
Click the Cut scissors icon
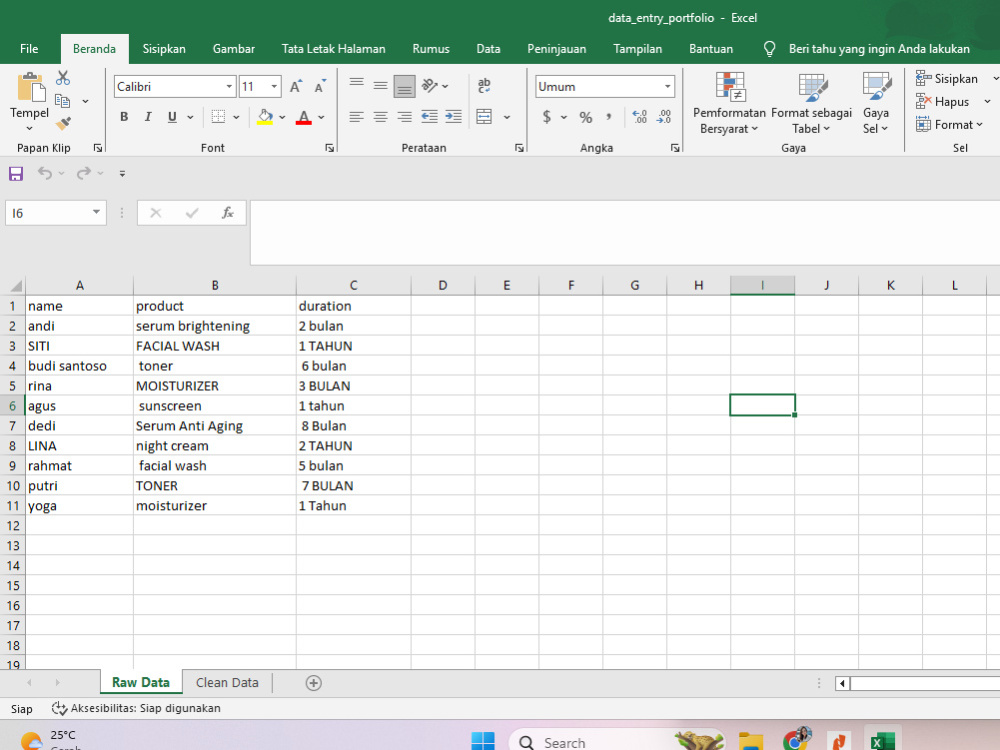[62, 78]
